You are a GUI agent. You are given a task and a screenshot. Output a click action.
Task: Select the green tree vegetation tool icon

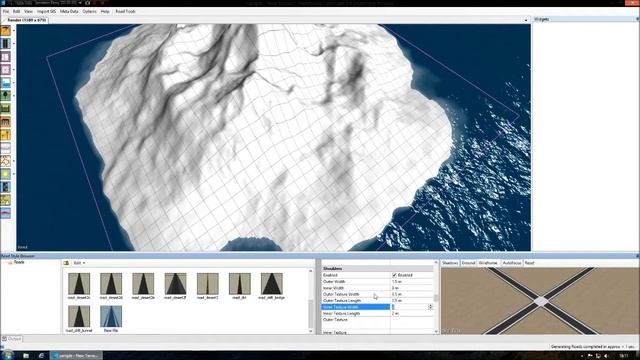point(5,96)
